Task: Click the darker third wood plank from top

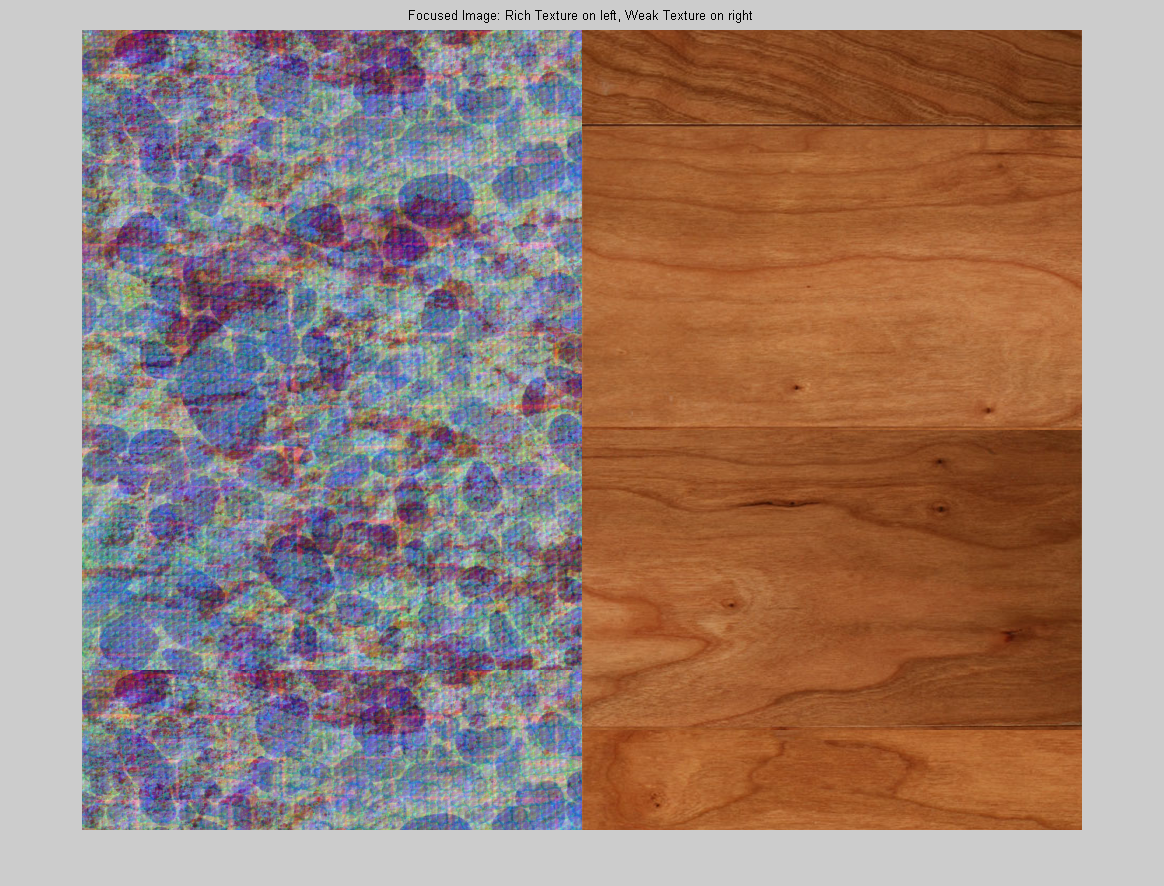Action: [x=832, y=578]
